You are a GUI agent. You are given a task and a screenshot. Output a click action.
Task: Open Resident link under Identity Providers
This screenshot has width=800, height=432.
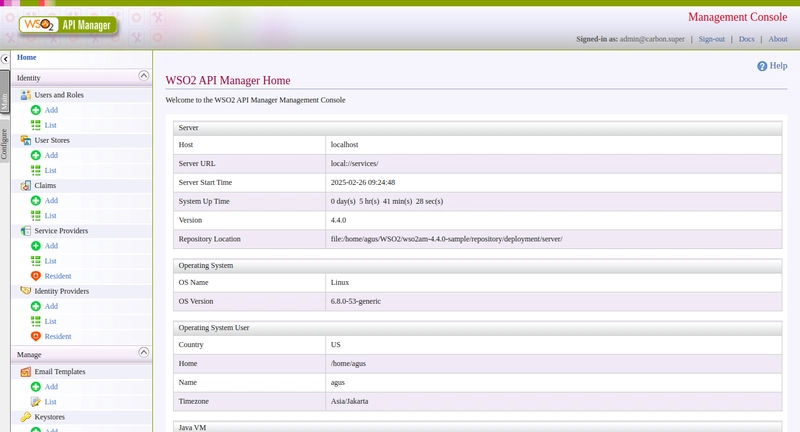(x=58, y=336)
